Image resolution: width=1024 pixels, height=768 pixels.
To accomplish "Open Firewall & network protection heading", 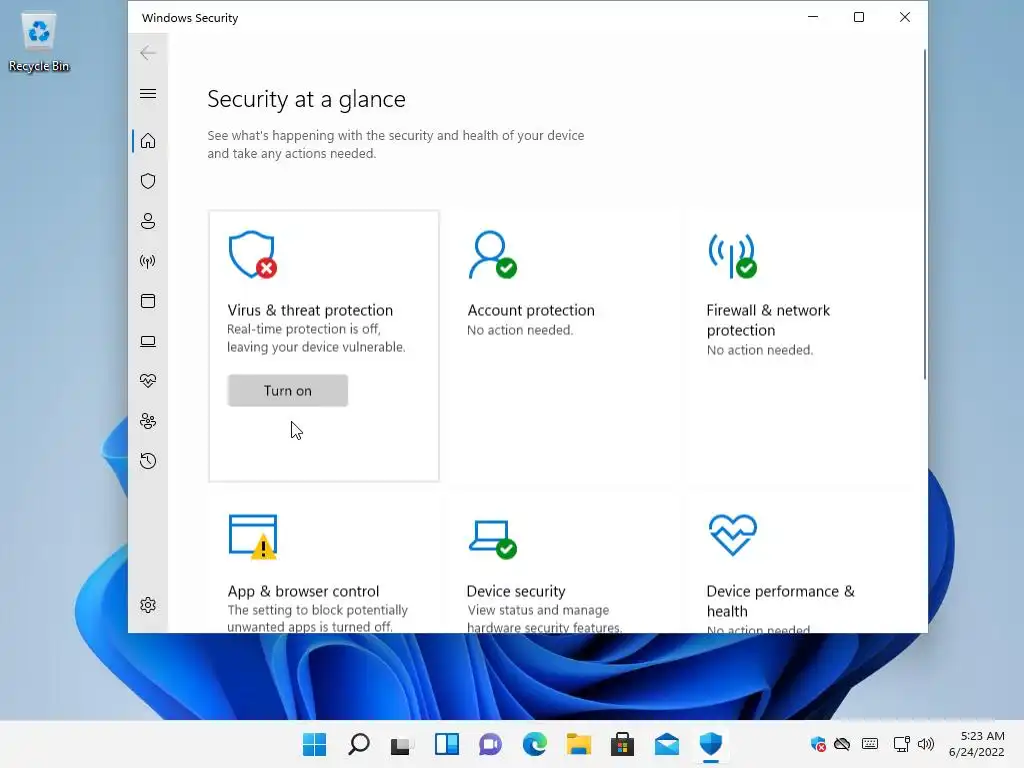I will point(768,320).
